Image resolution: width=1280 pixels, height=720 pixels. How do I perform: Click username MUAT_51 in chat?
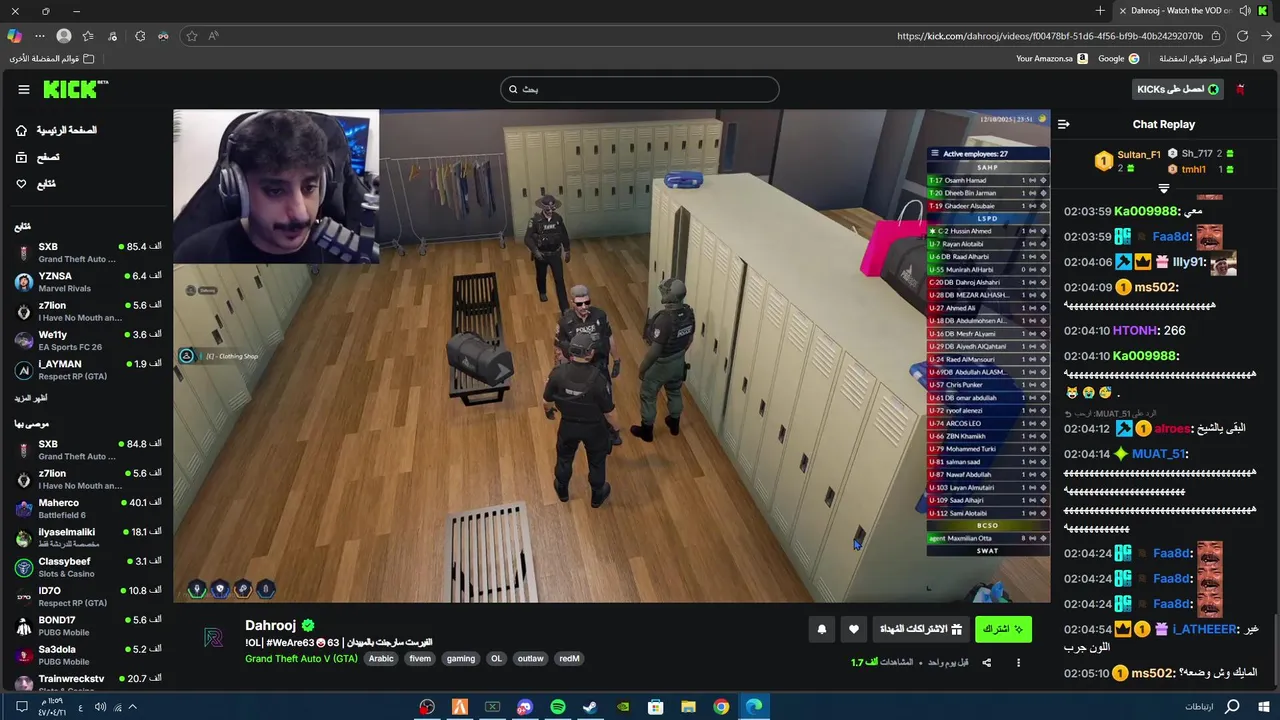pyautogui.click(x=1160, y=454)
